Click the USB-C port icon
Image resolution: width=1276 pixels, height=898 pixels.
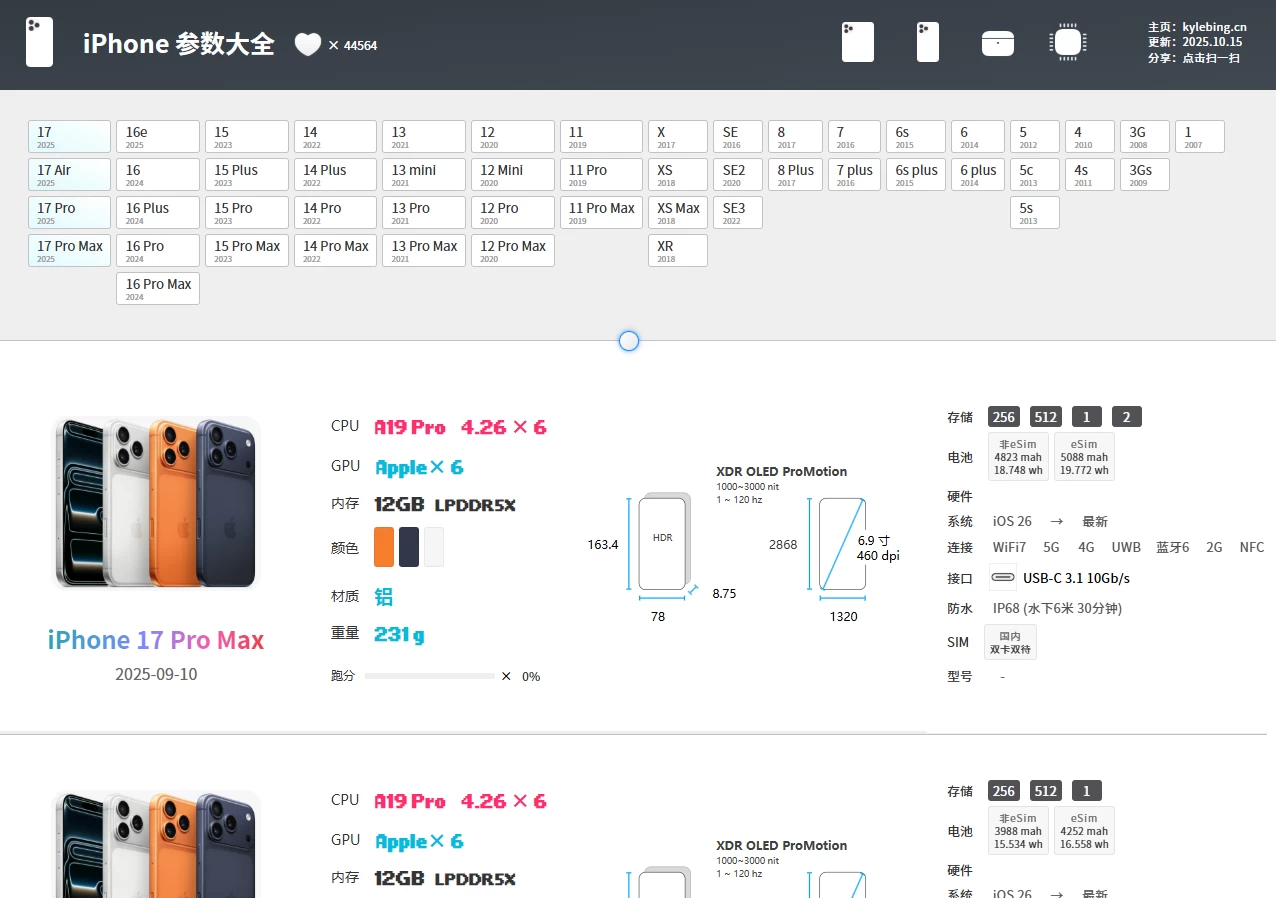[x=1002, y=578]
